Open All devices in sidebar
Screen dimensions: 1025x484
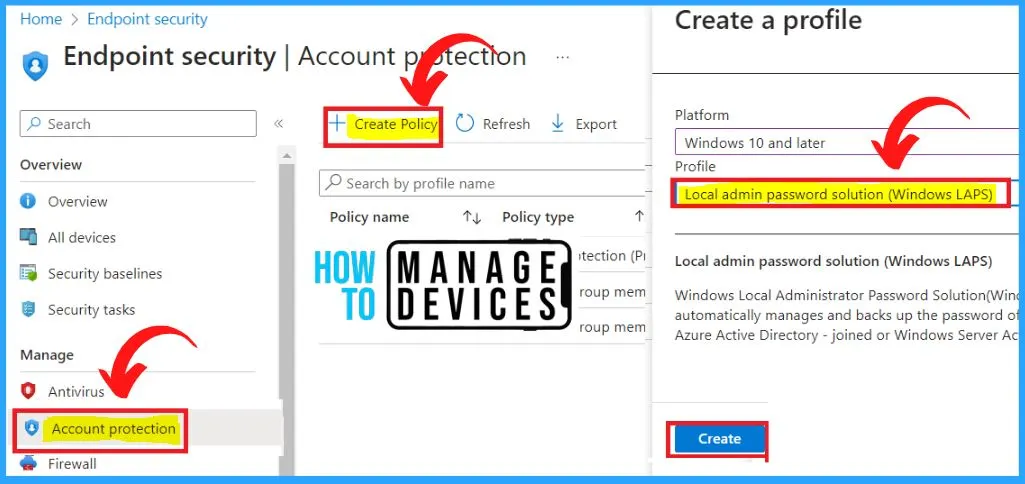click(82, 237)
